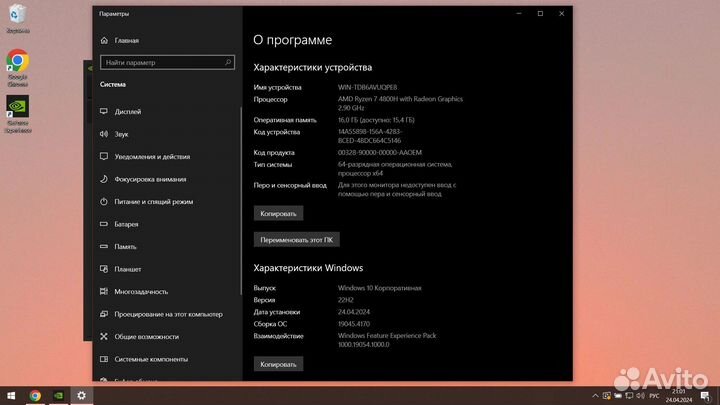Click the Settings gear in the taskbar
The width and height of the screenshot is (720, 405).
(81, 395)
